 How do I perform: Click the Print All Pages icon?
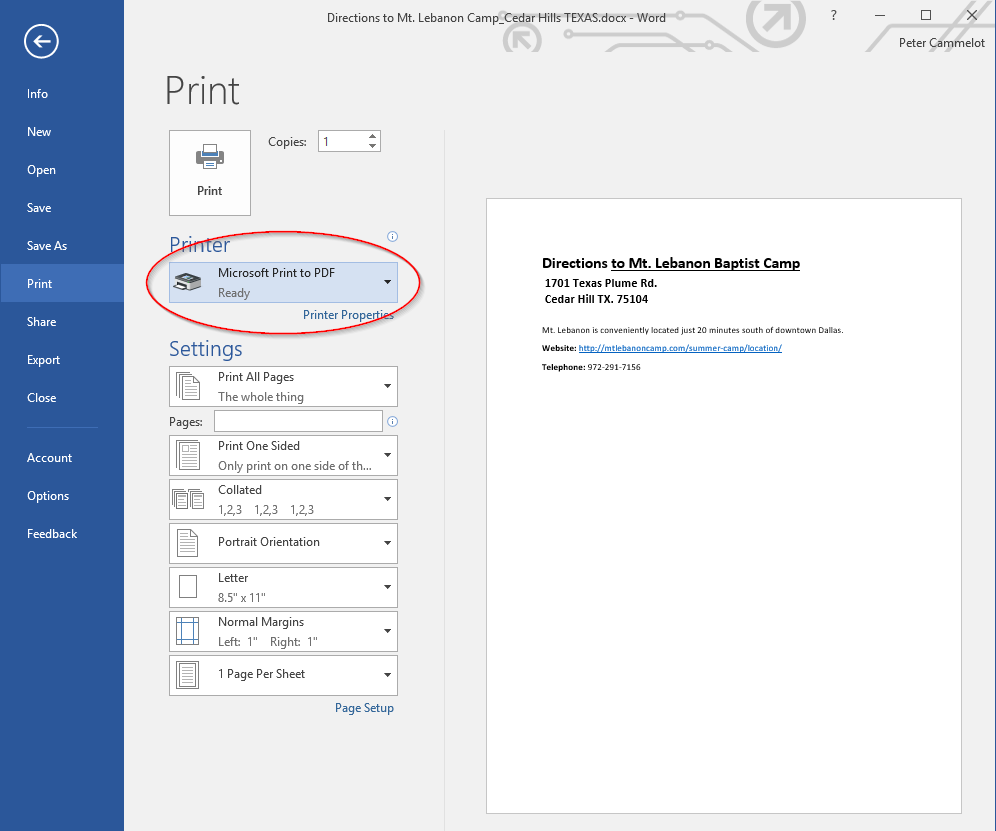pos(188,386)
